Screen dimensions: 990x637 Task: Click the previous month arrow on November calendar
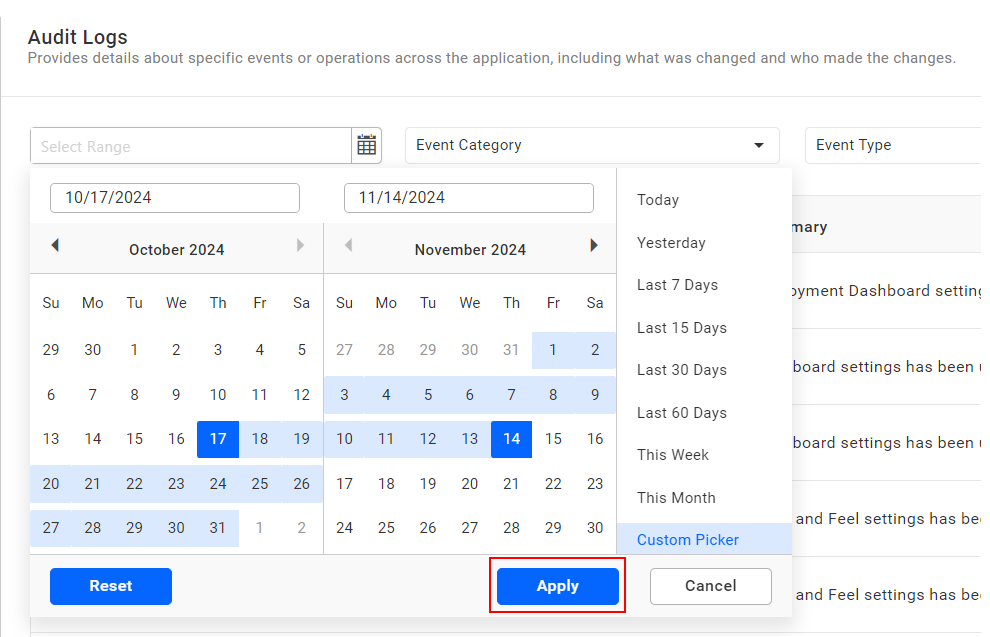tap(347, 246)
